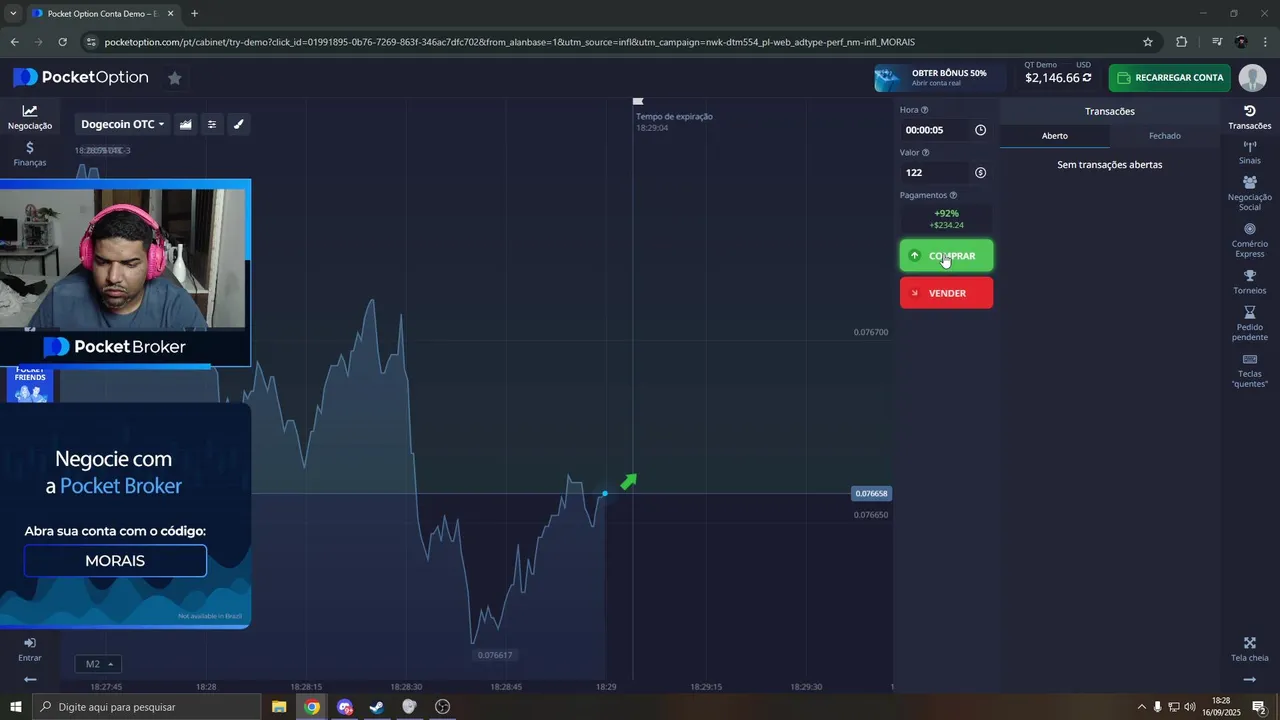
Task: Add asset to favorites with star icon
Action: click(x=175, y=78)
